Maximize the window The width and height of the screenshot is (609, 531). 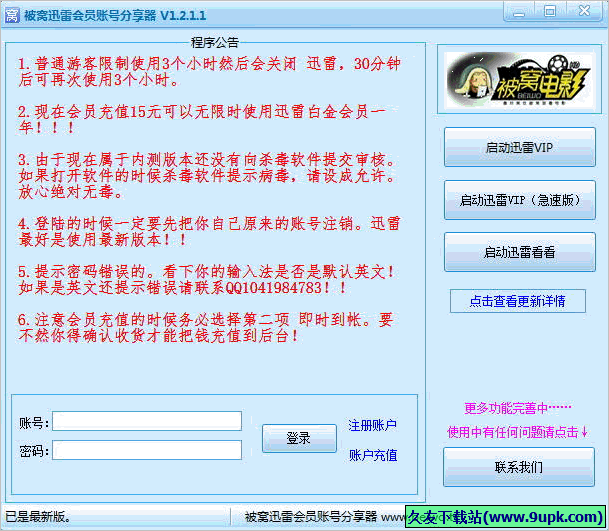[550, 12]
